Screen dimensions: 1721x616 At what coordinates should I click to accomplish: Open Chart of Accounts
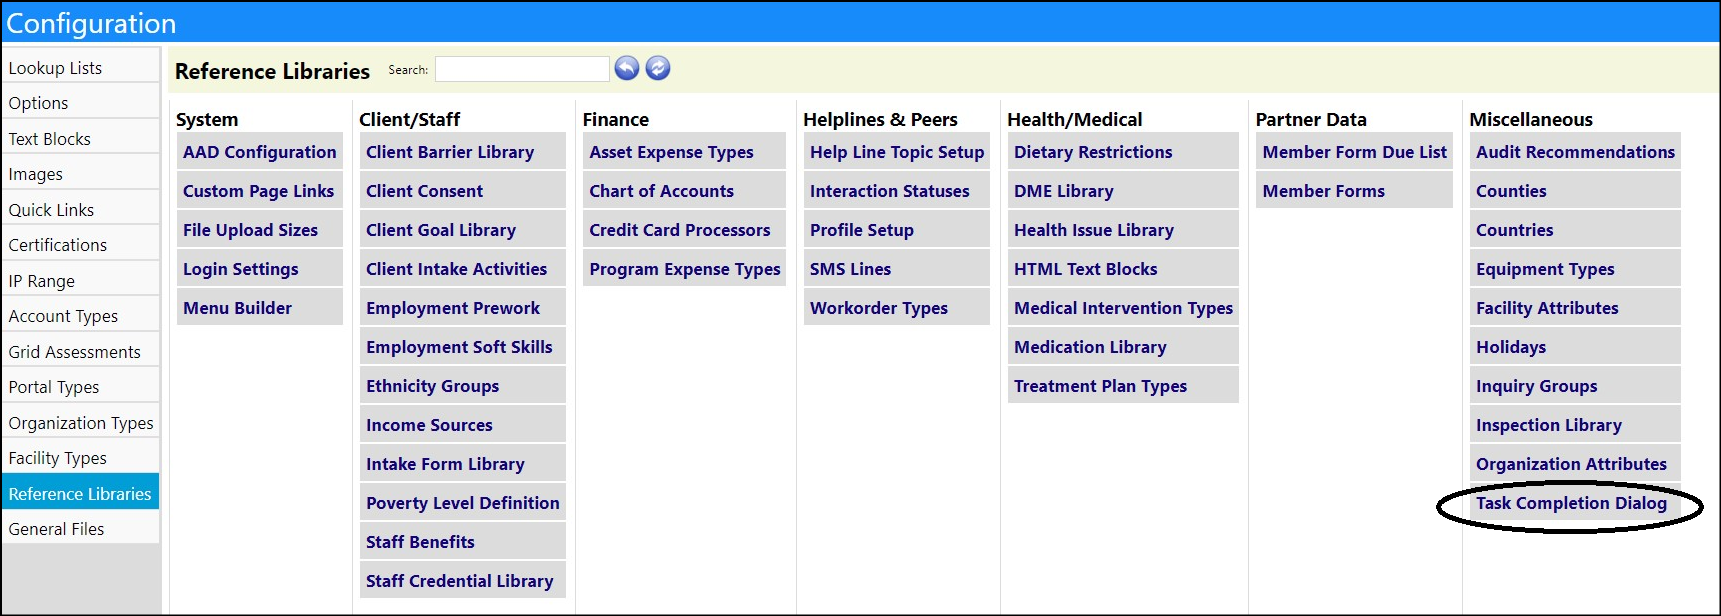point(685,191)
